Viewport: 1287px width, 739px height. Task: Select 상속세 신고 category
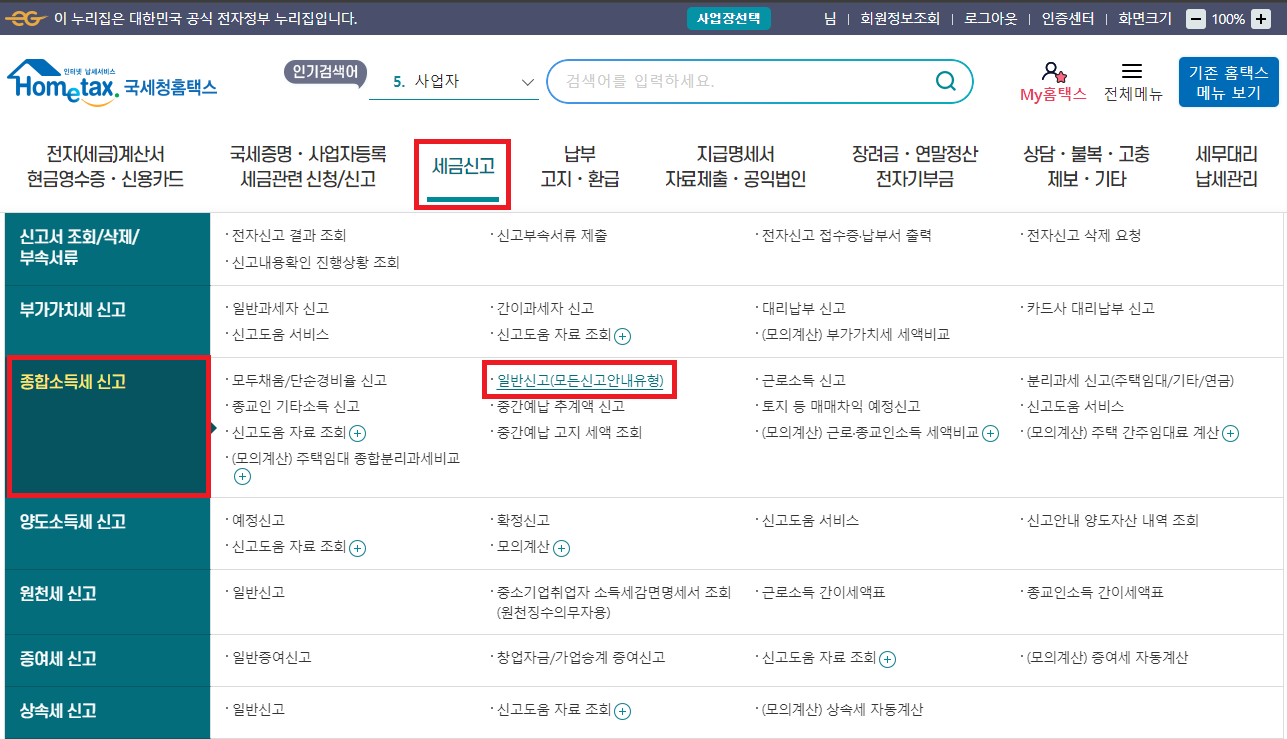click(108, 712)
